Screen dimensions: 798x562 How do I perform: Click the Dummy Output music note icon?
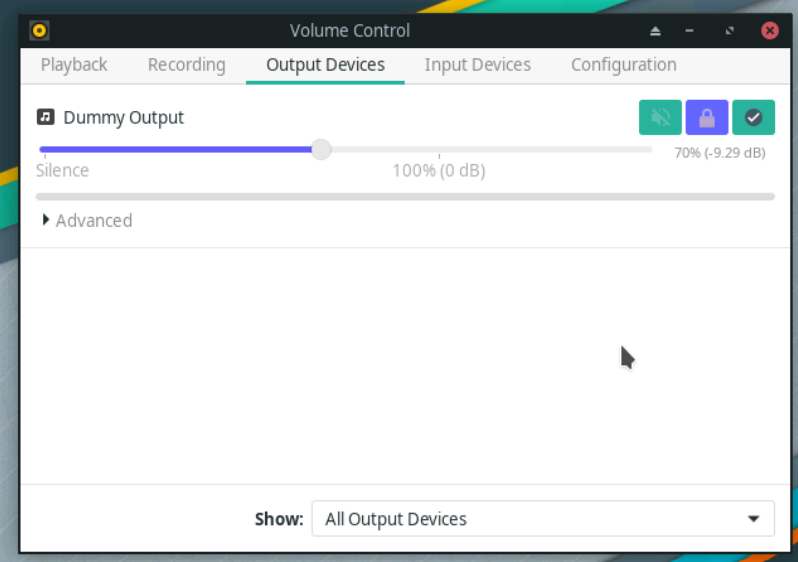(x=45, y=117)
